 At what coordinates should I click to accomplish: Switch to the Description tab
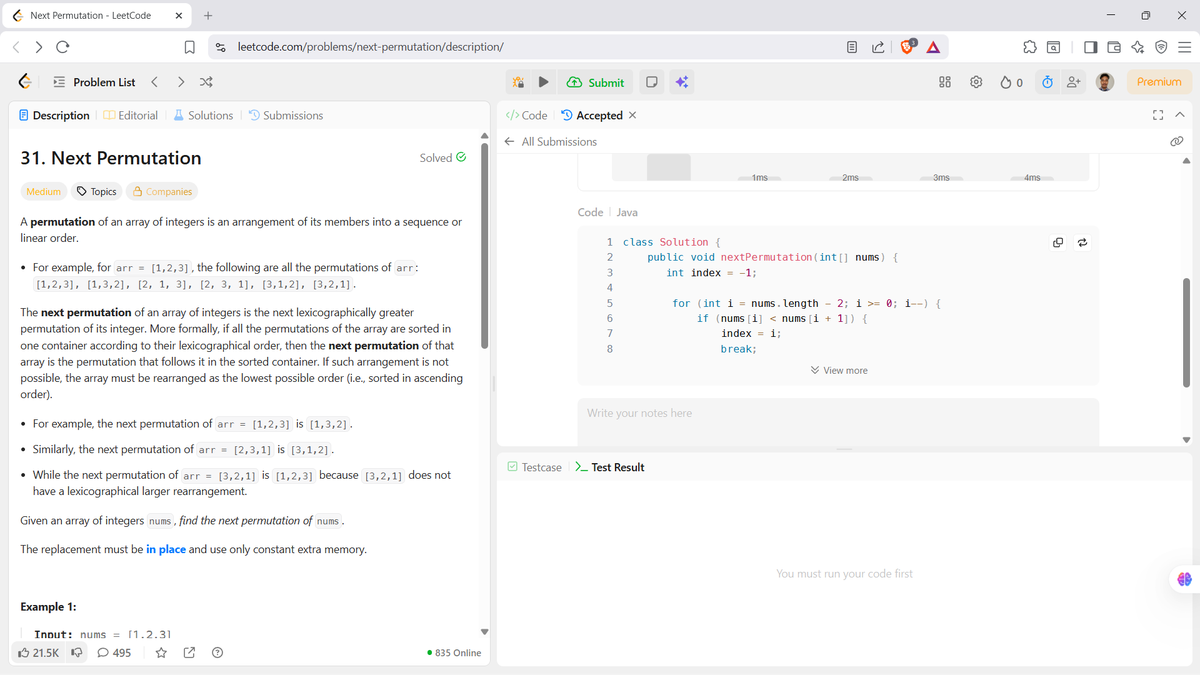[54, 116]
